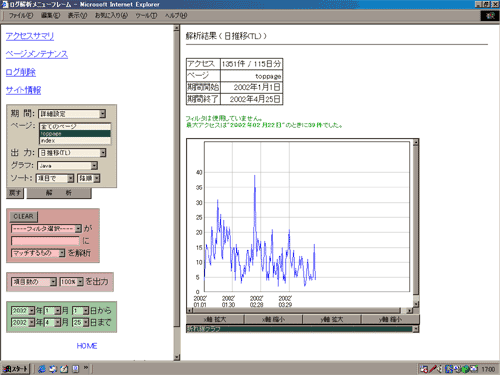The image size is (500, 375).
Task: Click the 戻す button
Action: pos(15,193)
